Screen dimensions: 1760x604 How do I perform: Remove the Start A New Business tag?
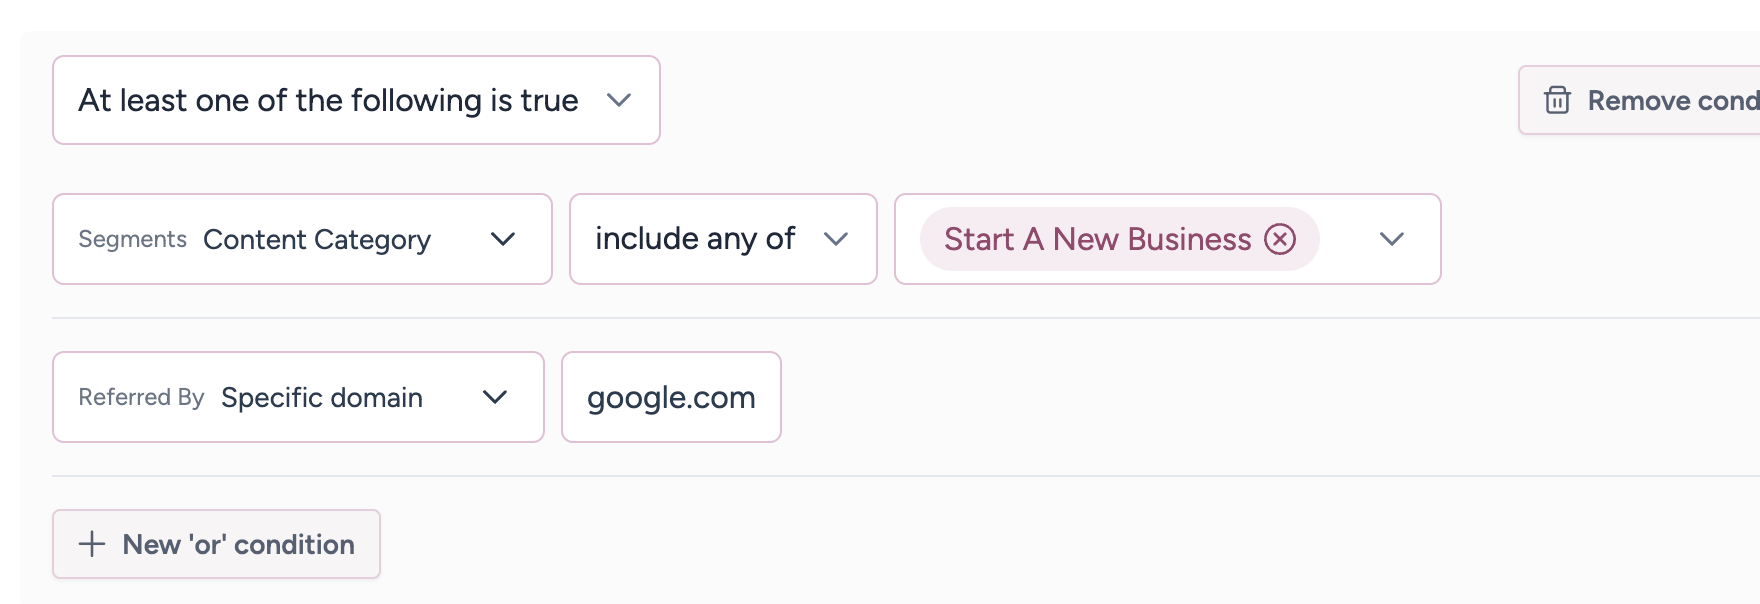click(x=1280, y=239)
